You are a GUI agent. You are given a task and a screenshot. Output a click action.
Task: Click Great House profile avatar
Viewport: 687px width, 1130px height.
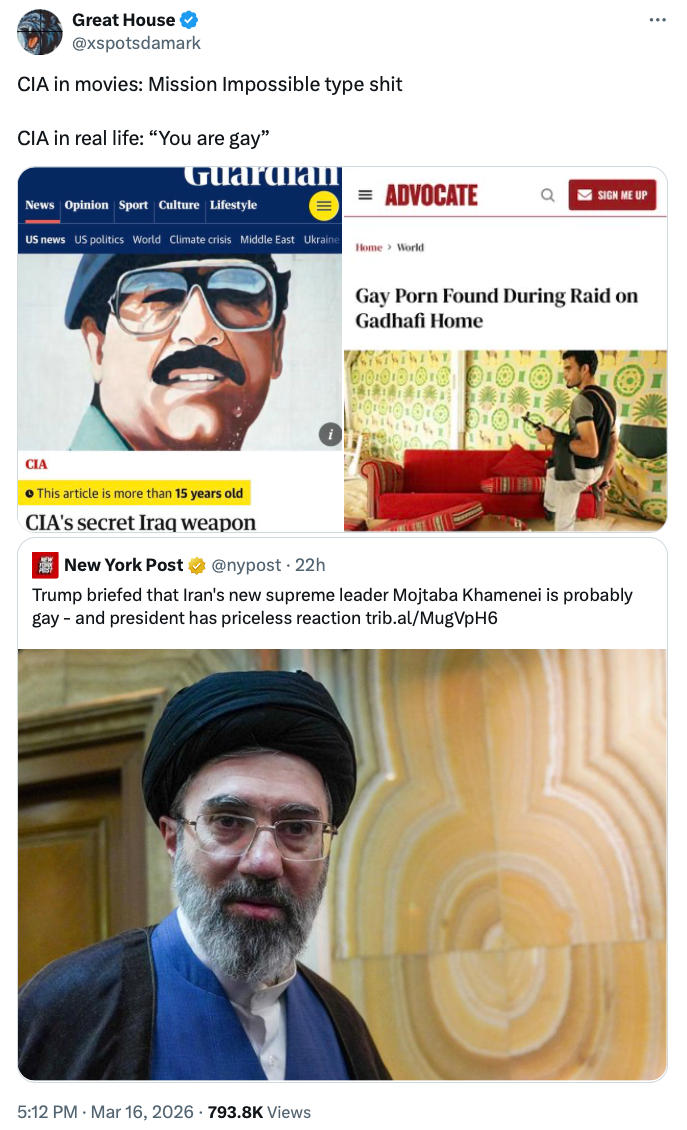(40, 32)
